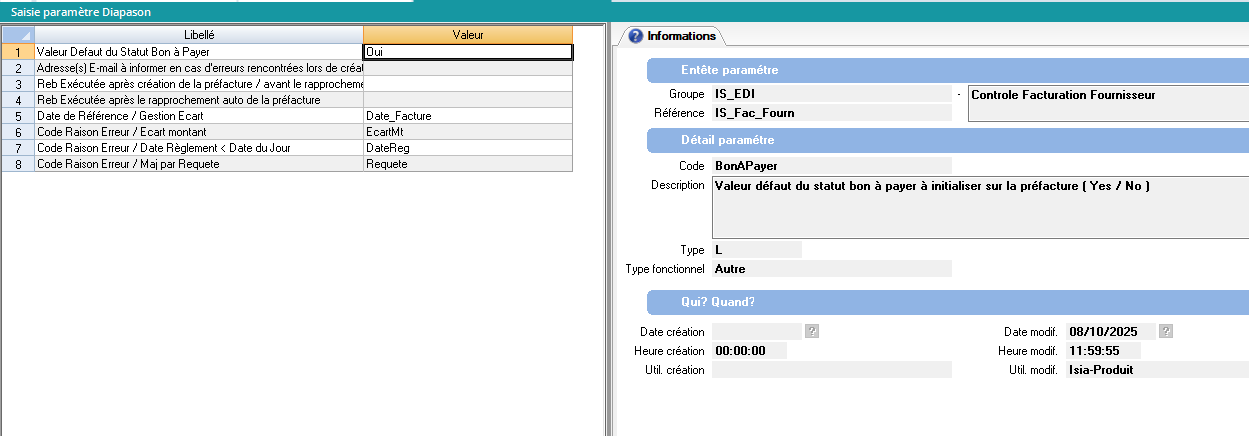
Task: Sort by the Libellé column header
Action: click(x=199, y=34)
